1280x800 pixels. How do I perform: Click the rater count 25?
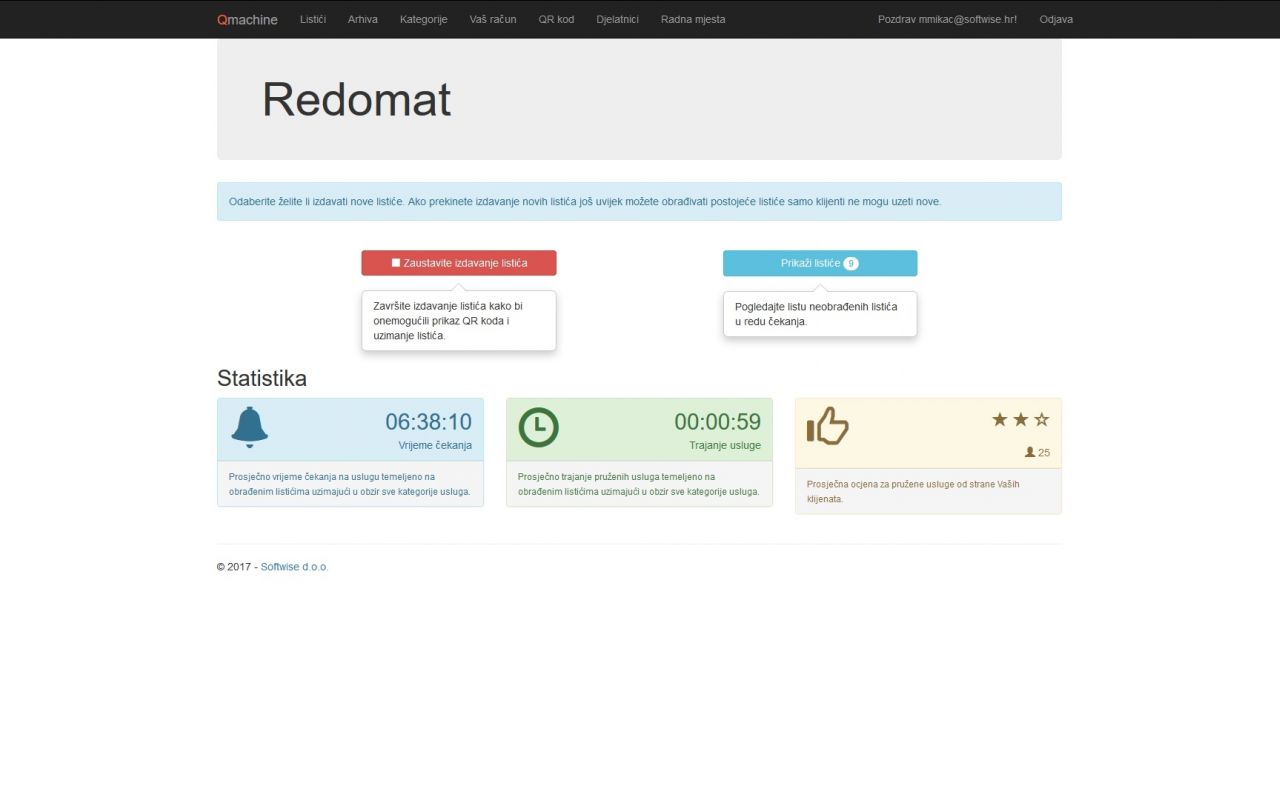click(1044, 453)
